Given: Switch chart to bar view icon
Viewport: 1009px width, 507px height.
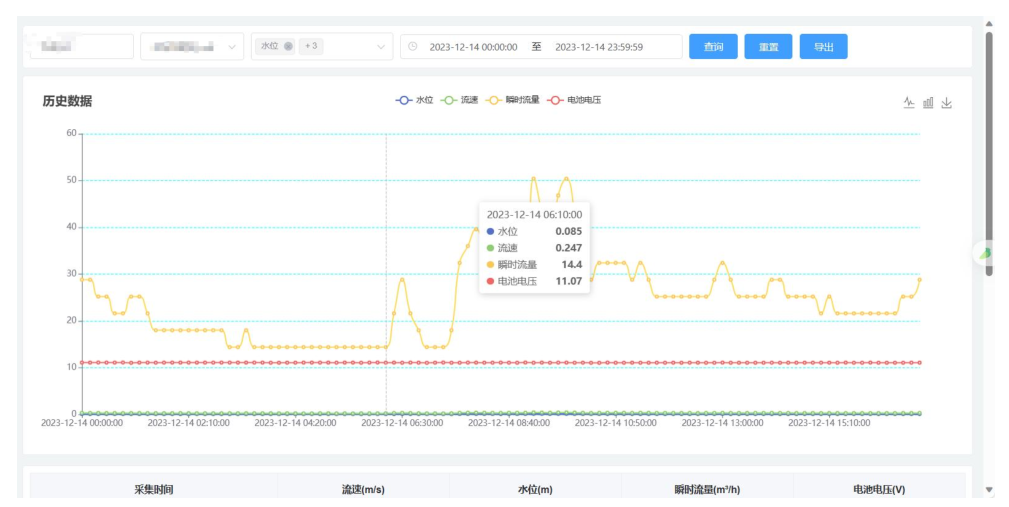Looking at the screenshot, I should pyautogui.click(x=928, y=102).
